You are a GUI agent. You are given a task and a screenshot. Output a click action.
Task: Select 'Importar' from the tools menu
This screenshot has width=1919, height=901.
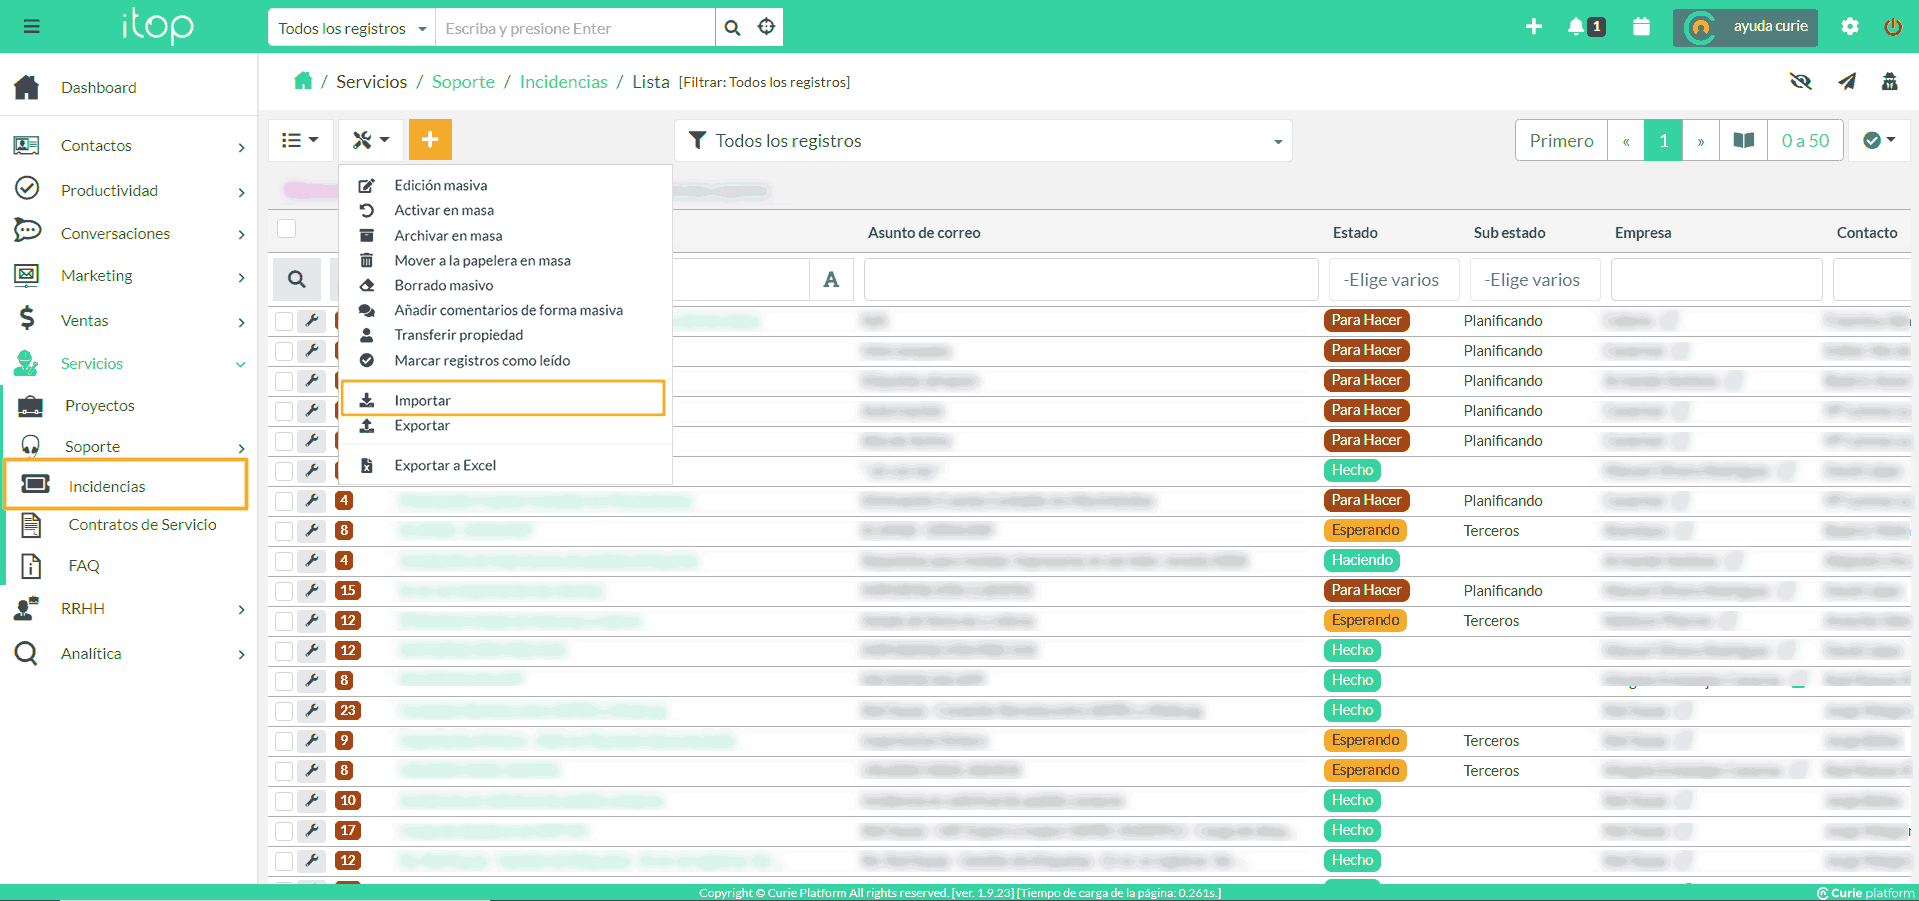422,400
